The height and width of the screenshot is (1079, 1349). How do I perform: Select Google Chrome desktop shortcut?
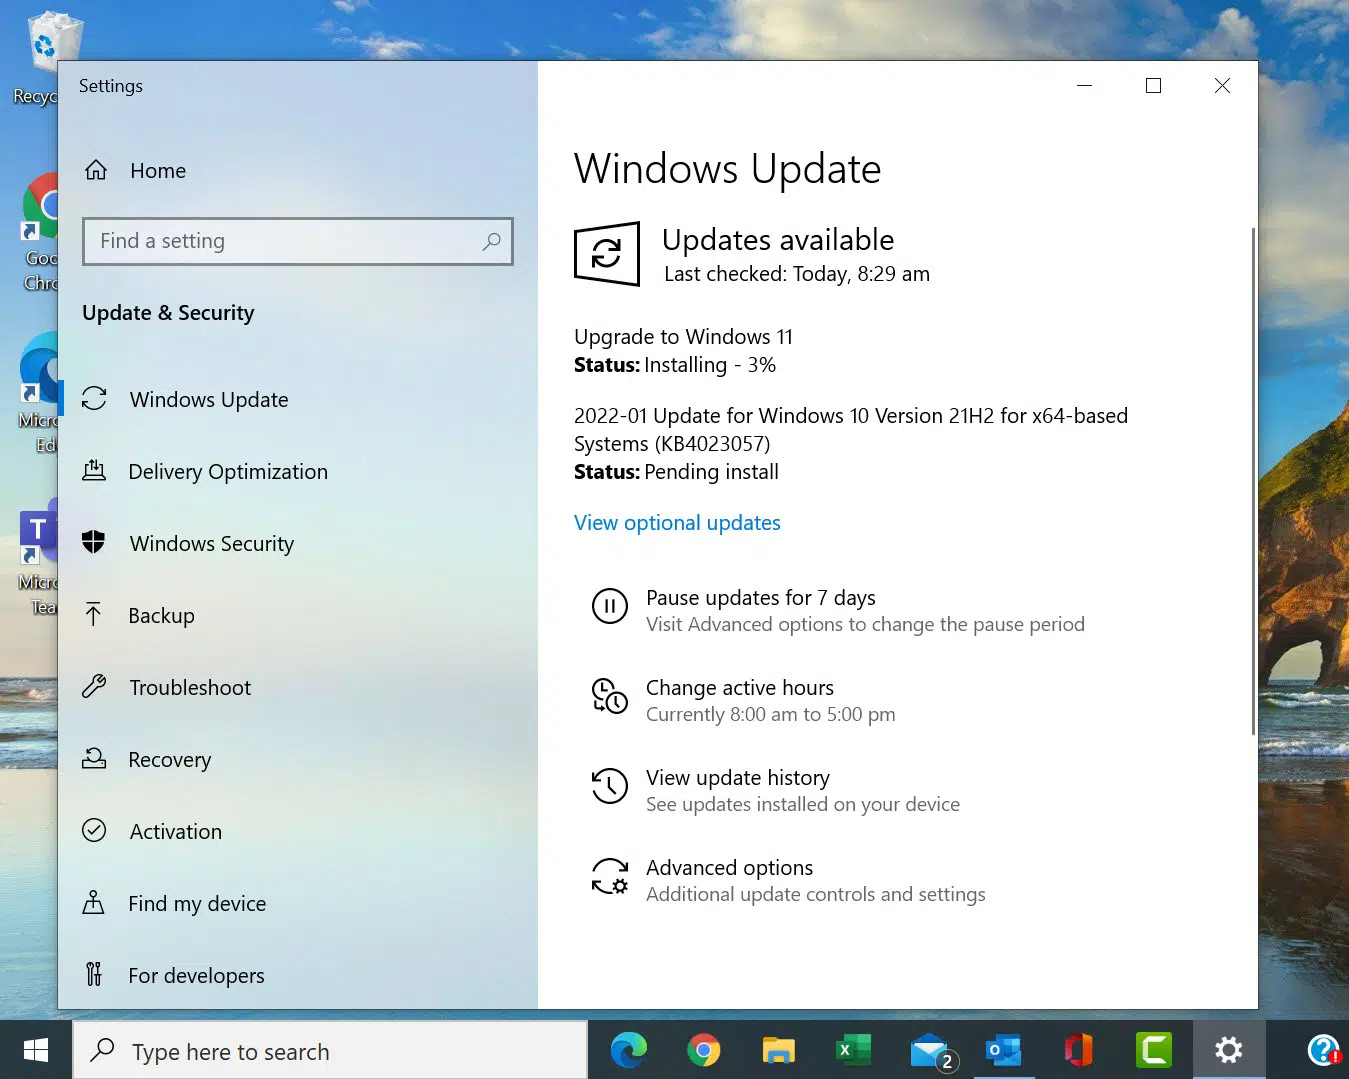pos(40,232)
